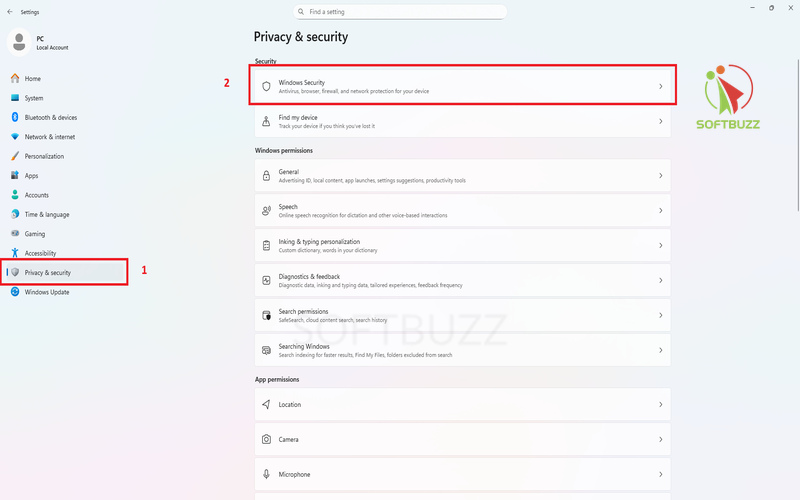Expand the Searching Windows chevron
Image resolution: width=800 pixels, height=500 pixels.
[x=661, y=350]
